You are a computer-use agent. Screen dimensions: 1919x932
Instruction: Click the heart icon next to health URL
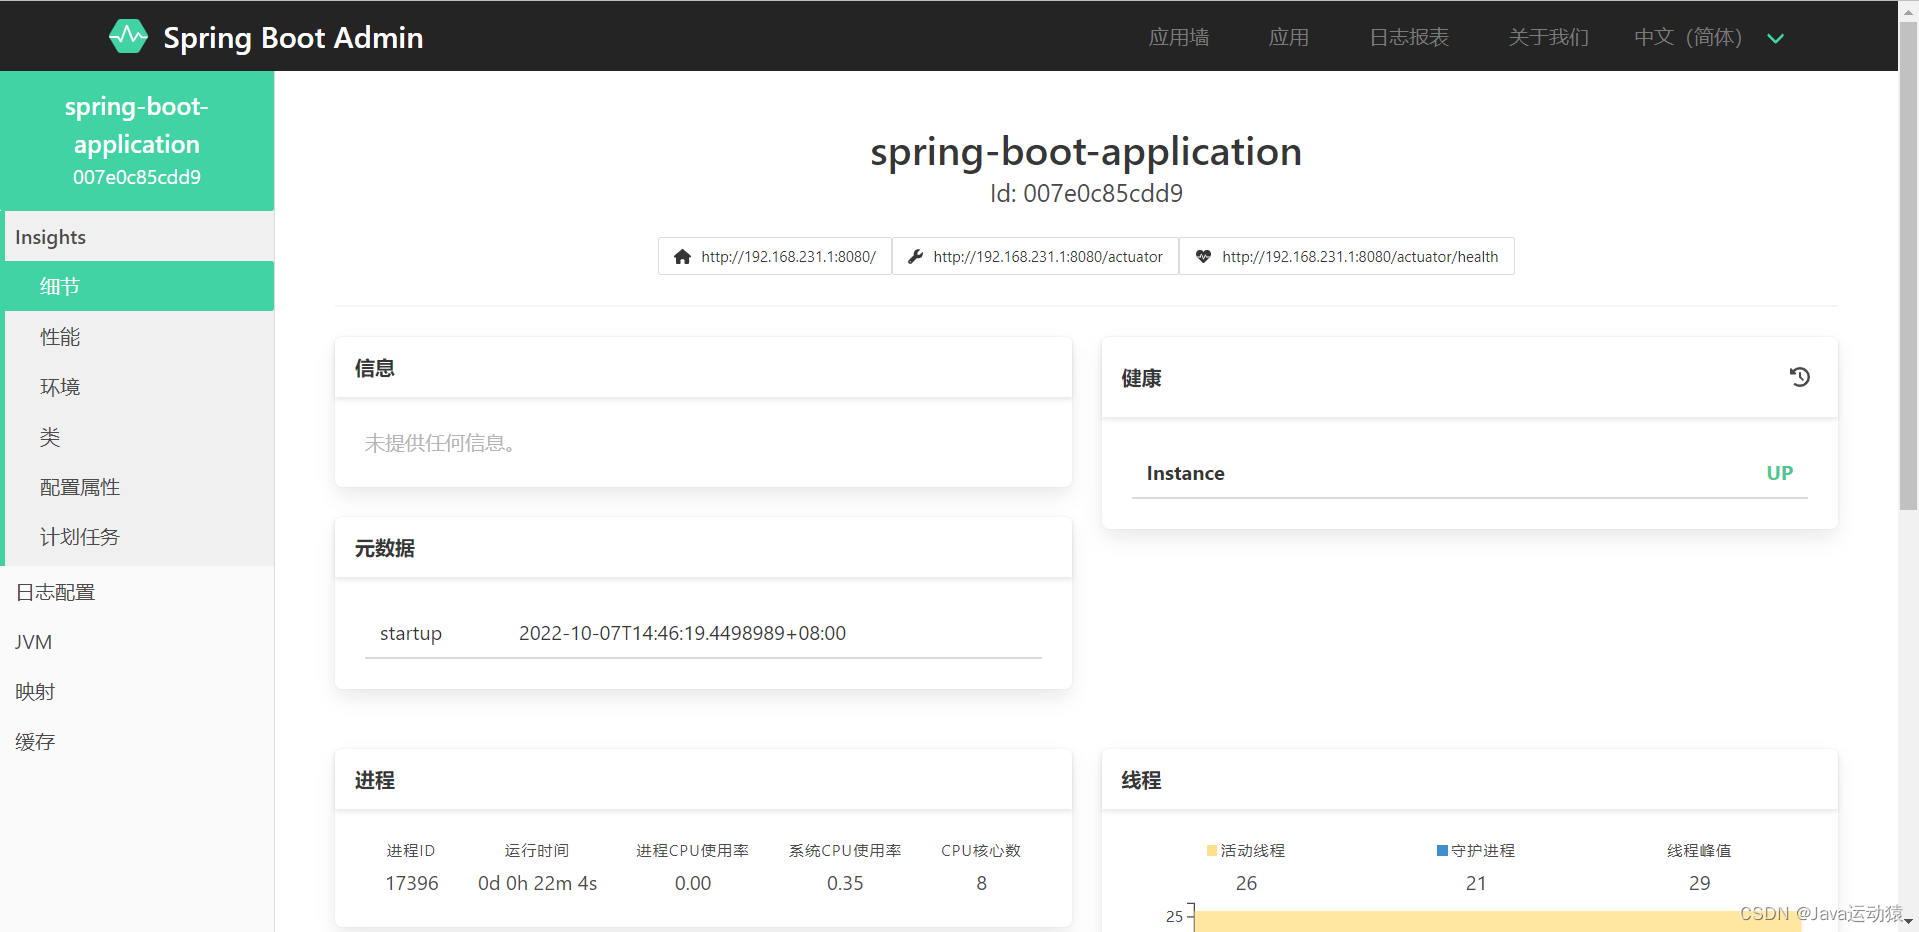[x=1203, y=256]
